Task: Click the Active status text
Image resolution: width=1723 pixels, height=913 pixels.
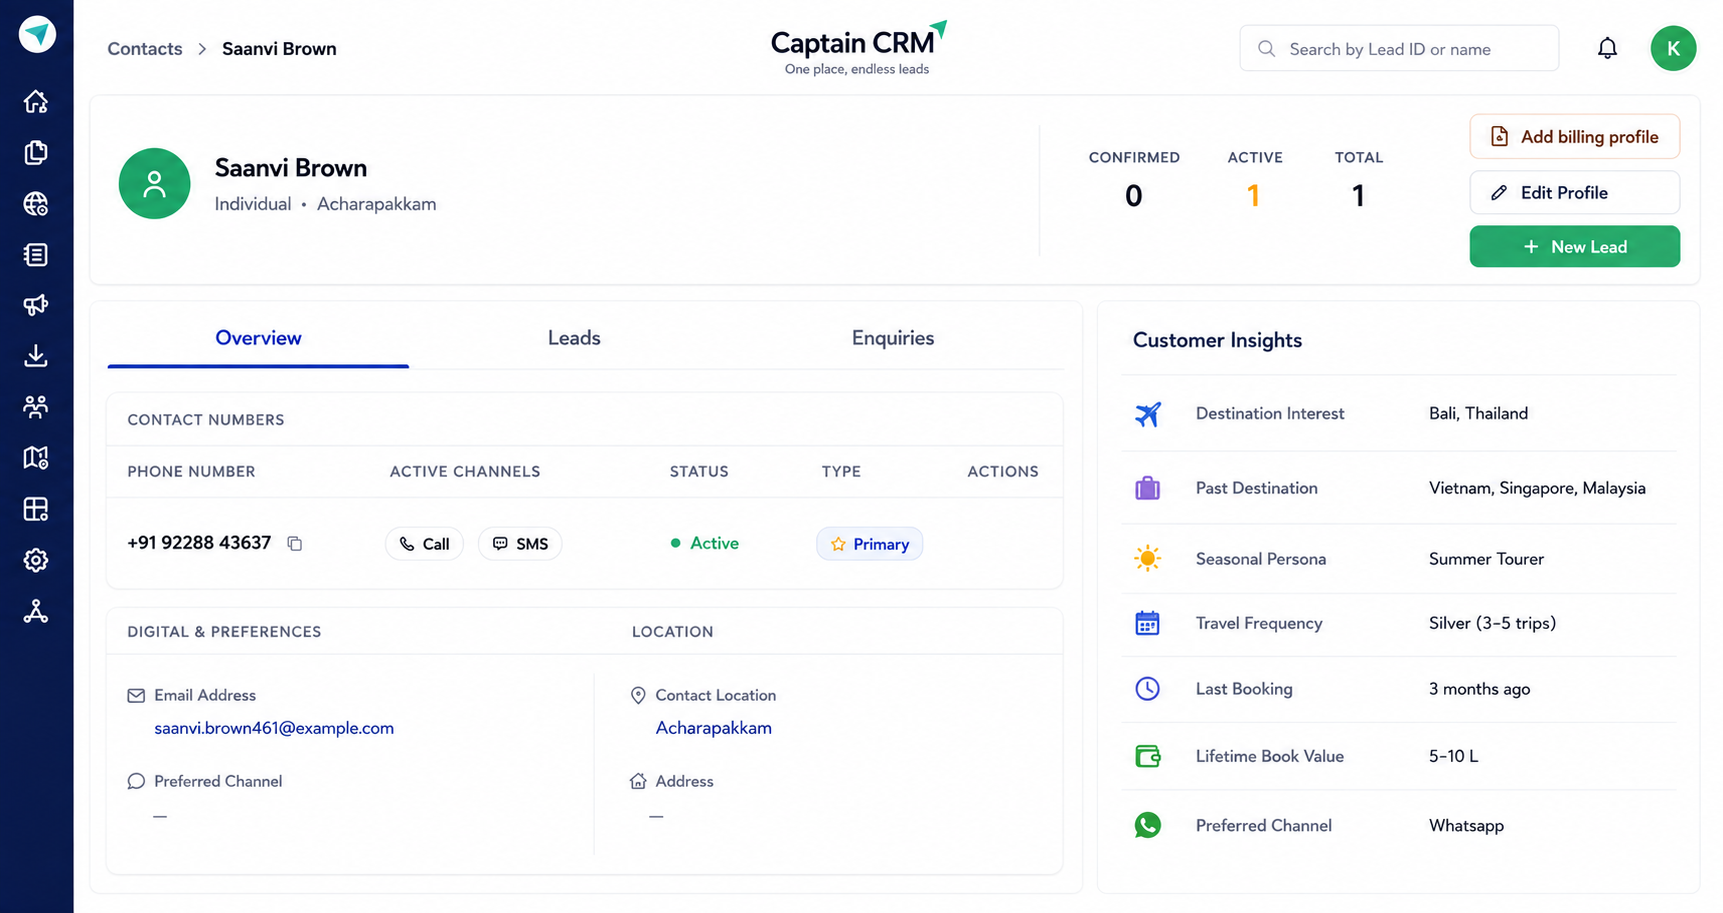Action: [714, 543]
